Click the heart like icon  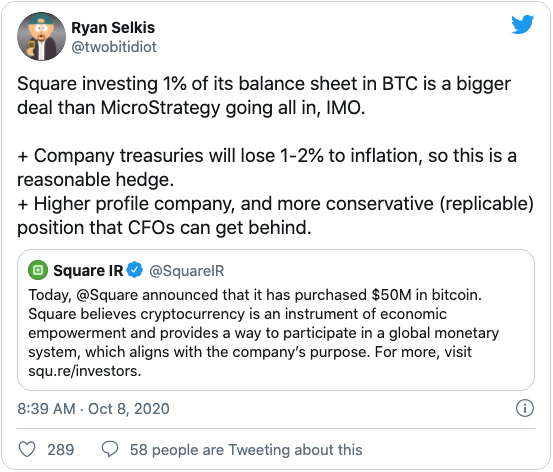pos(27,449)
